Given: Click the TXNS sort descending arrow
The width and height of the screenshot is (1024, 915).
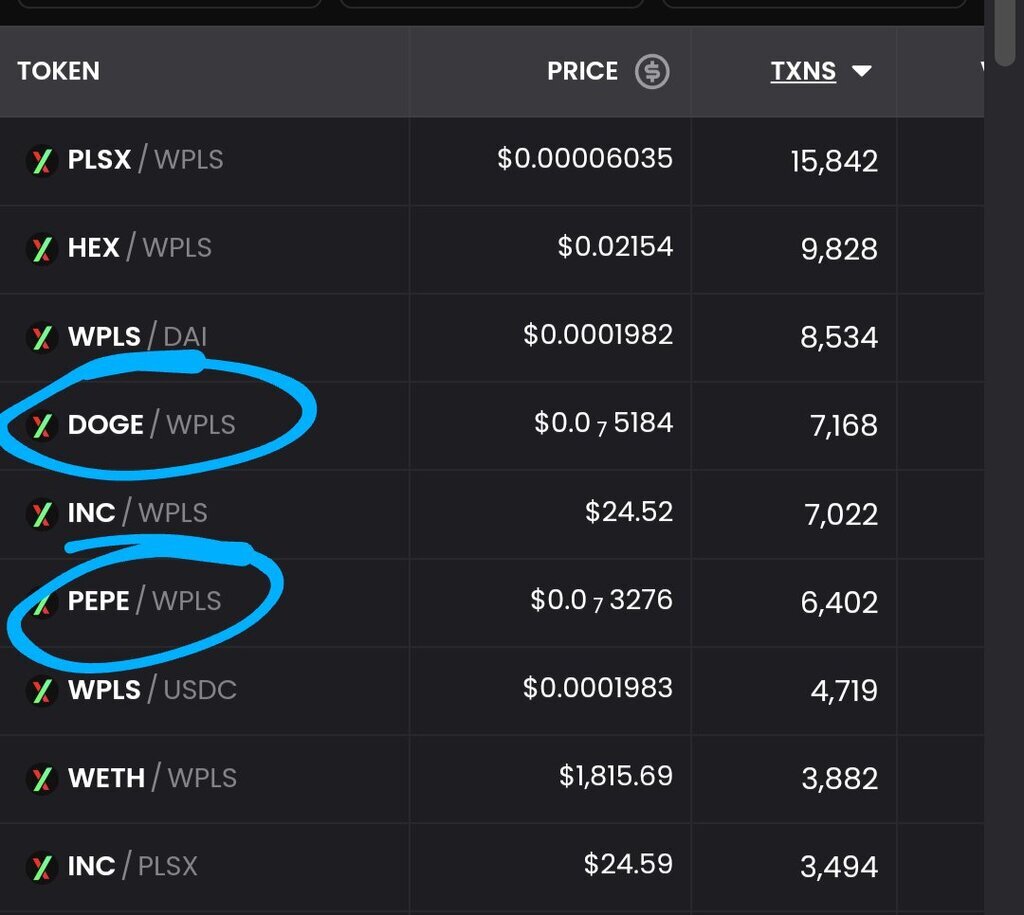Looking at the screenshot, I should (861, 72).
